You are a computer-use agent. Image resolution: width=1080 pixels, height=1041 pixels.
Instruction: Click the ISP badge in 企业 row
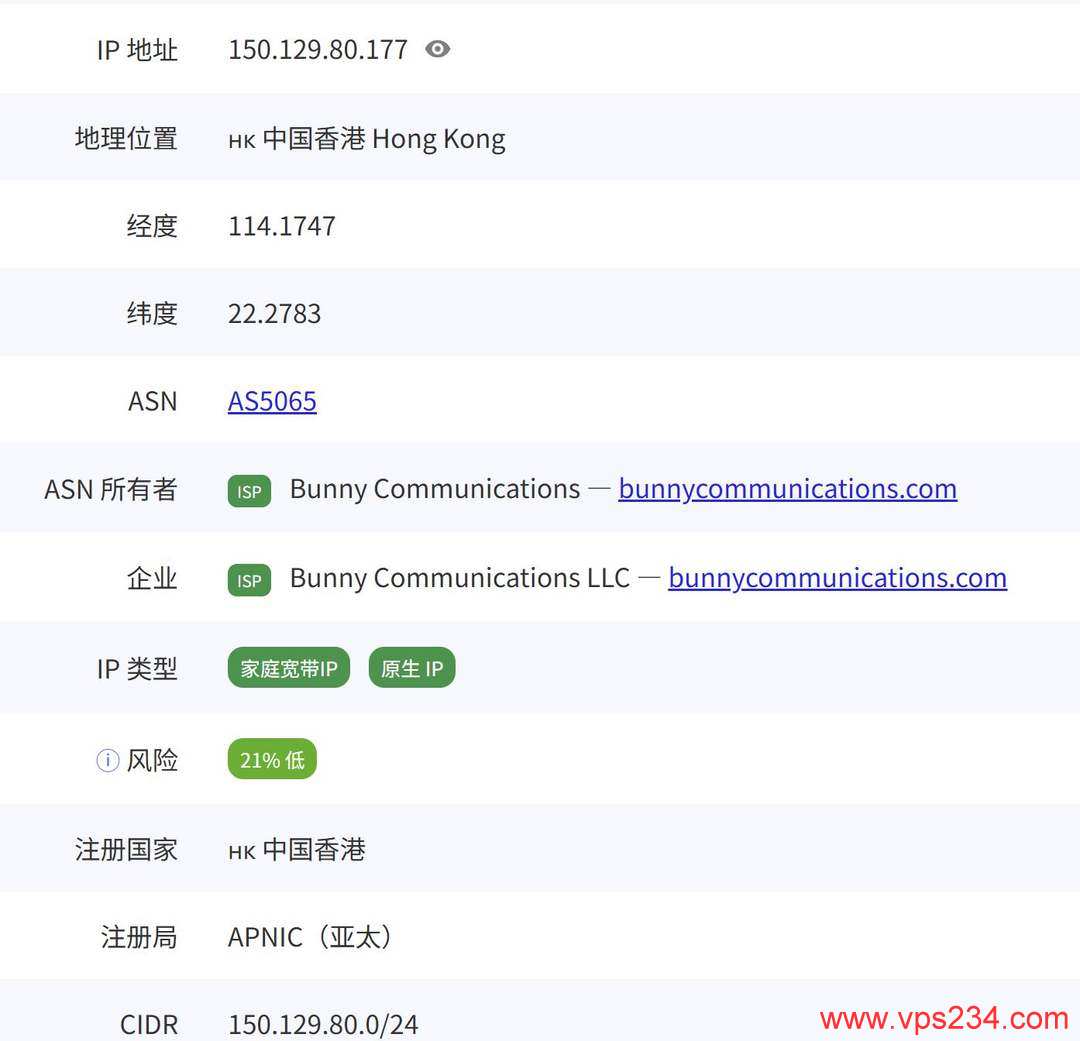click(249, 579)
